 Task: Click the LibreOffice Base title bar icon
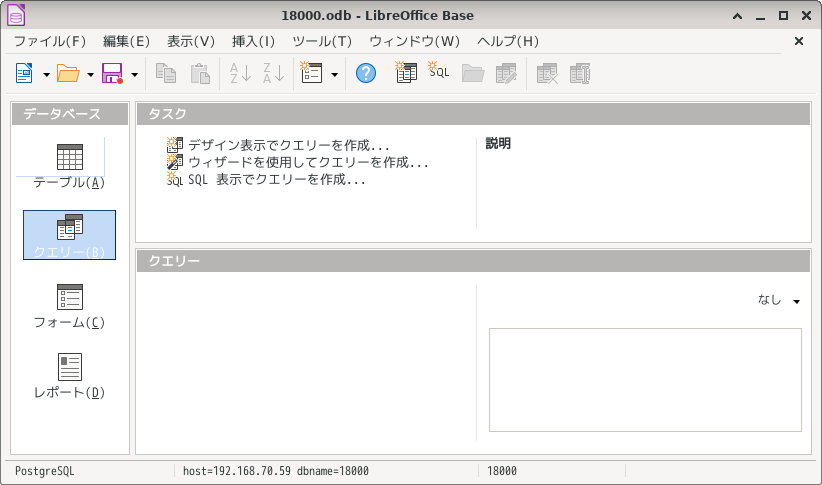(x=16, y=15)
